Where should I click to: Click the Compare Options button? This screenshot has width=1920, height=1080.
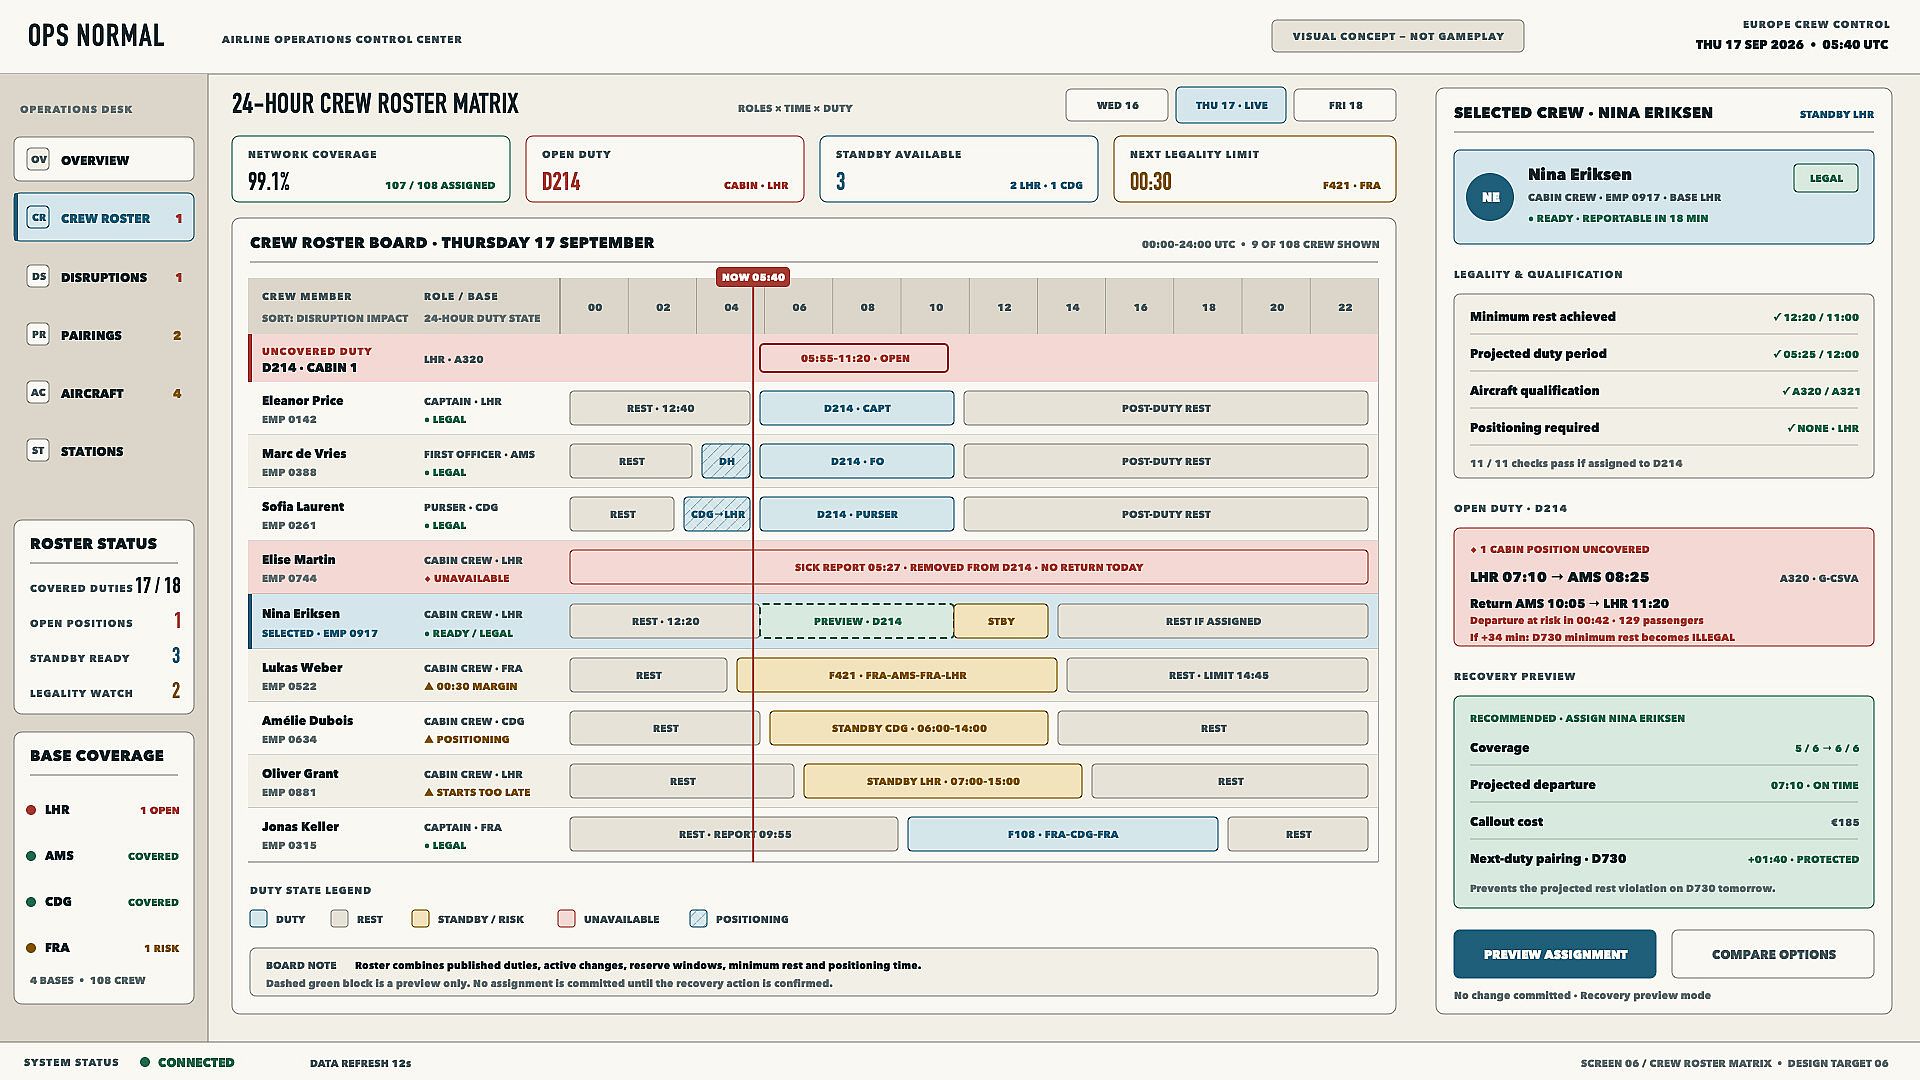(1773, 954)
